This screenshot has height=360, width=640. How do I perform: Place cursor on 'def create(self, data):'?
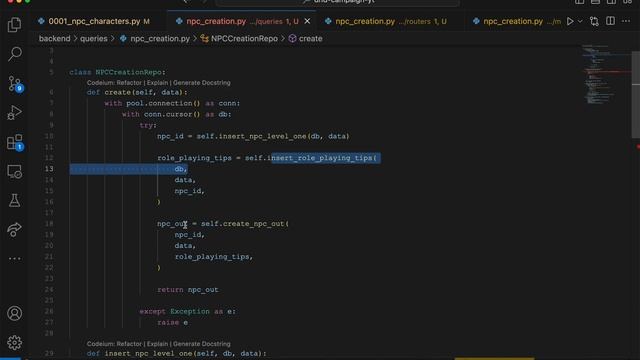(137, 92)
